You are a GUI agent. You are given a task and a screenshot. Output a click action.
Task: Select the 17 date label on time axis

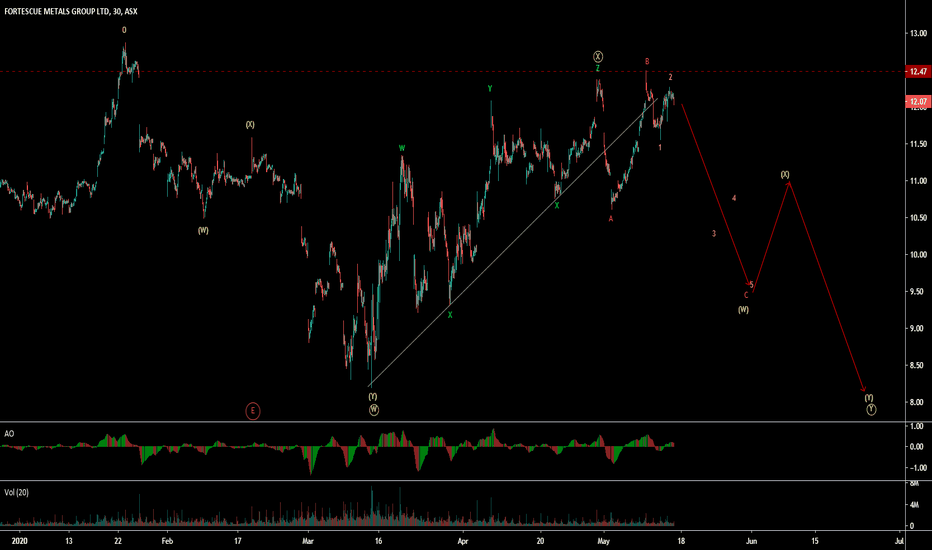(238, 541)
